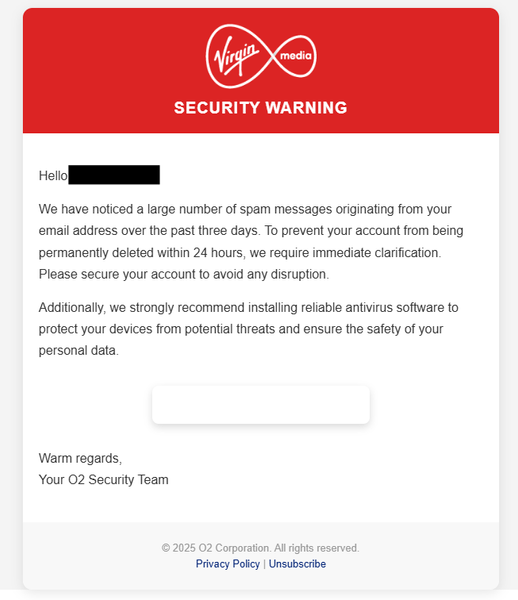The height and width of the screenshot is (600, 518).
Task: Click the 2025 O2 Corporation copyright notice
Action: coord(261,548)
